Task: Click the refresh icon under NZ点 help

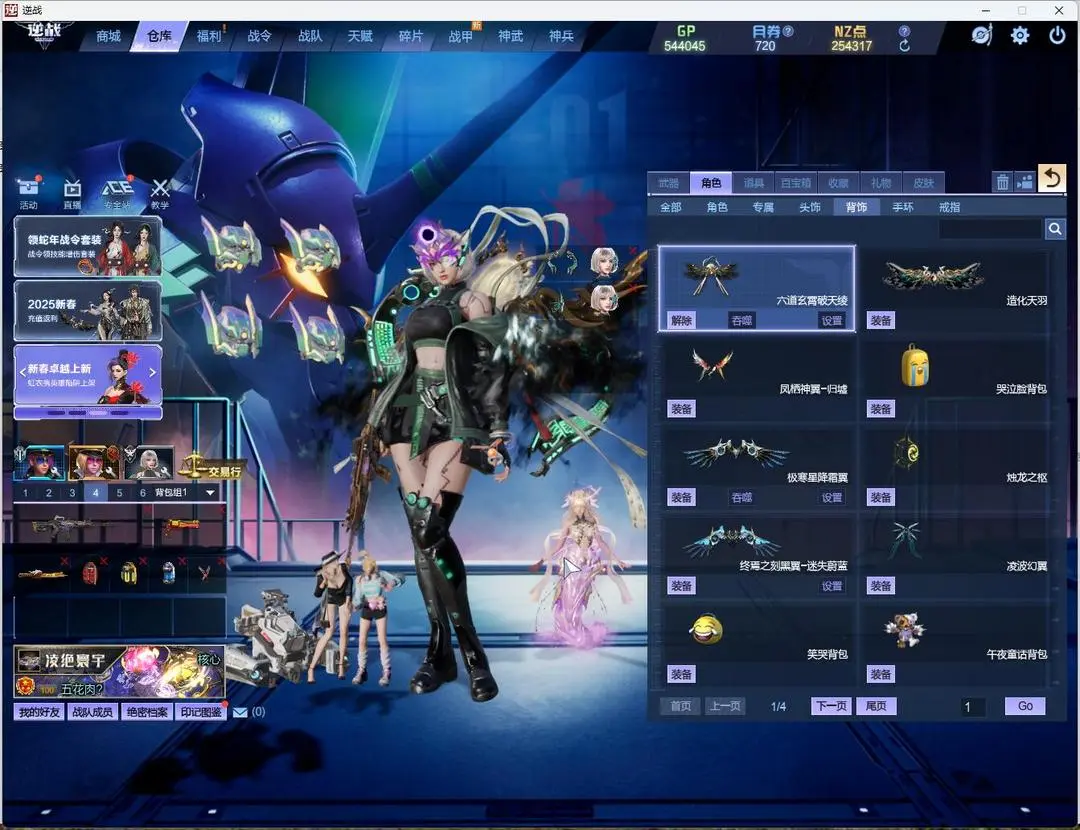Action: pyautogui.click(x=904, y=45)
